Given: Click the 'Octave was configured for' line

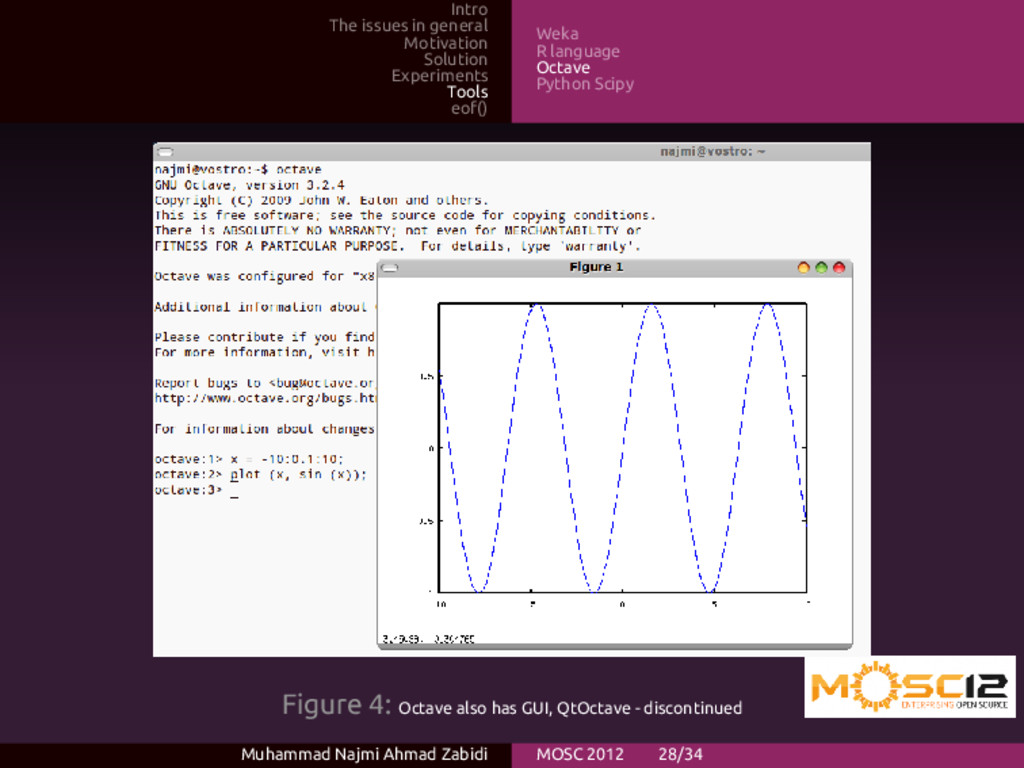Looking at the screenshot, I should coord(264,276).
